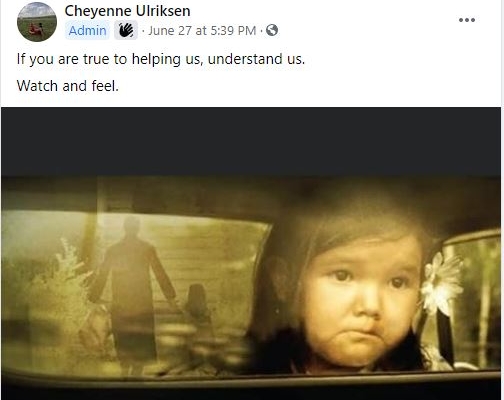This screenshot has height=400, width=504.
Task: Click the Cheyenne Ulriksen name link
Action: (127, 11)
